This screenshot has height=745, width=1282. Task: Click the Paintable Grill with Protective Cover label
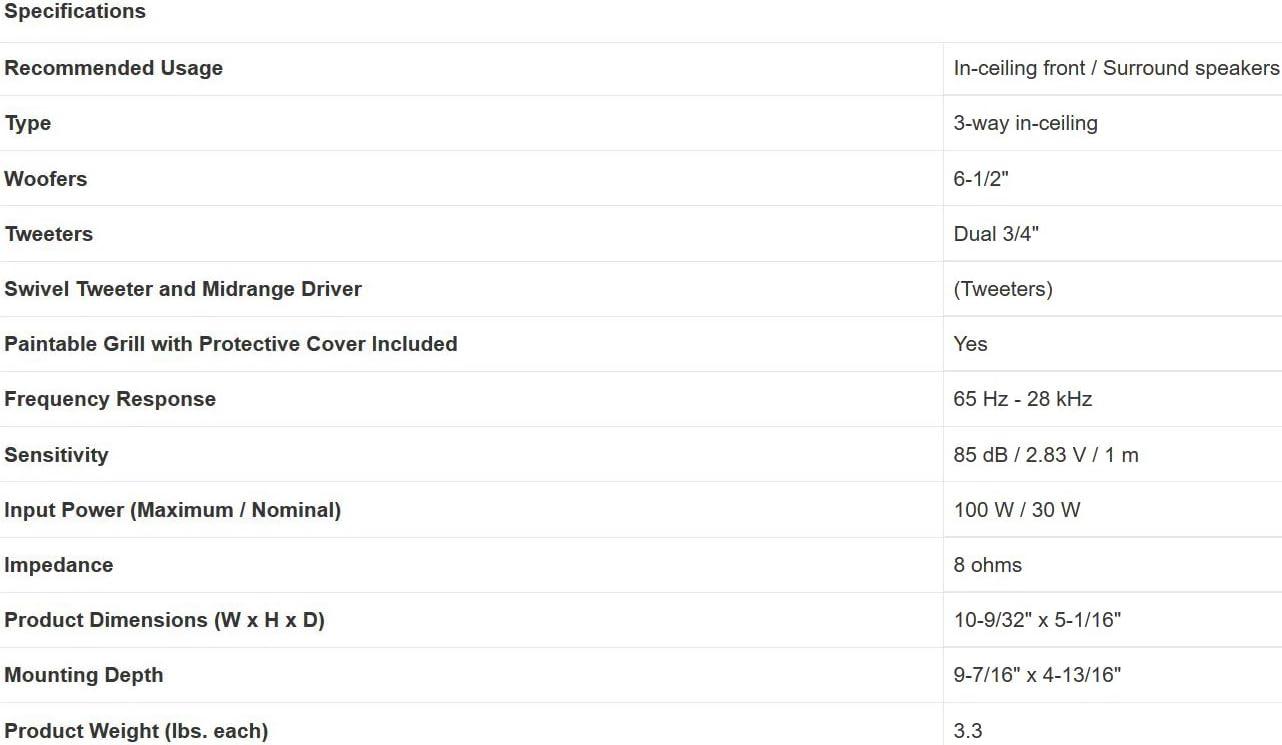coord(231,344)
